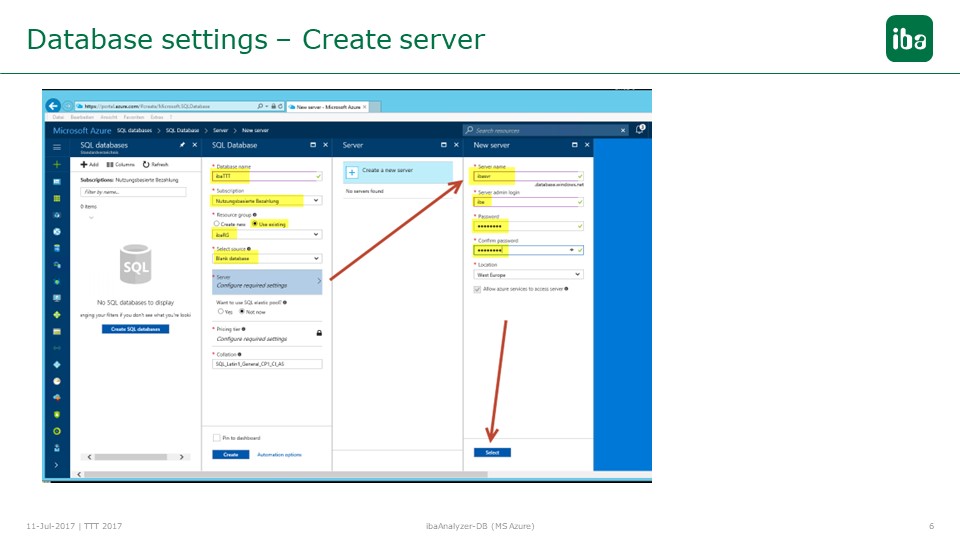
Task: Choose Yes for SQL elastic pool
Action: 220,312
